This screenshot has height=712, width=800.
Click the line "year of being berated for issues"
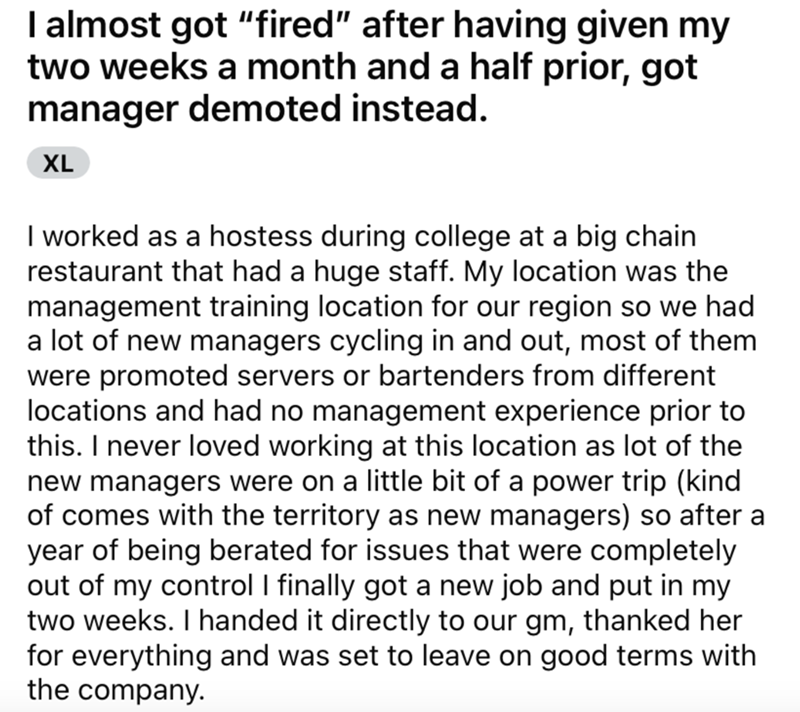point(382,551)
